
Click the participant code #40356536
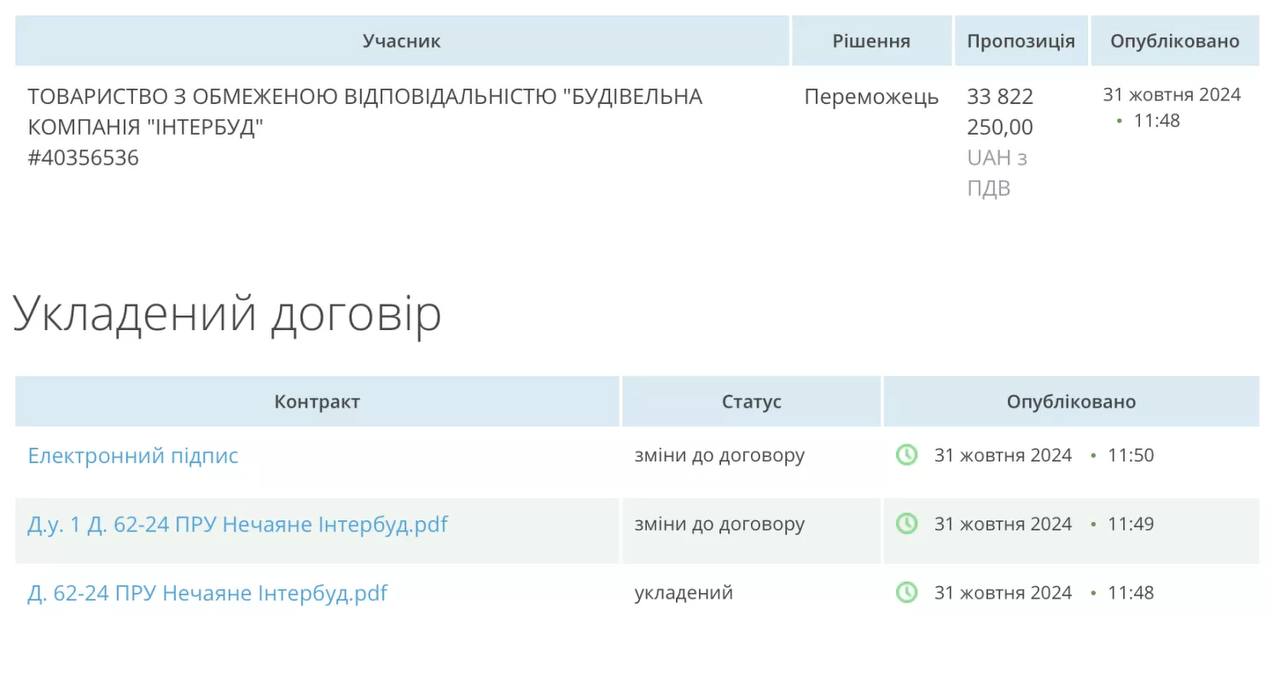[x=83, y=158]
